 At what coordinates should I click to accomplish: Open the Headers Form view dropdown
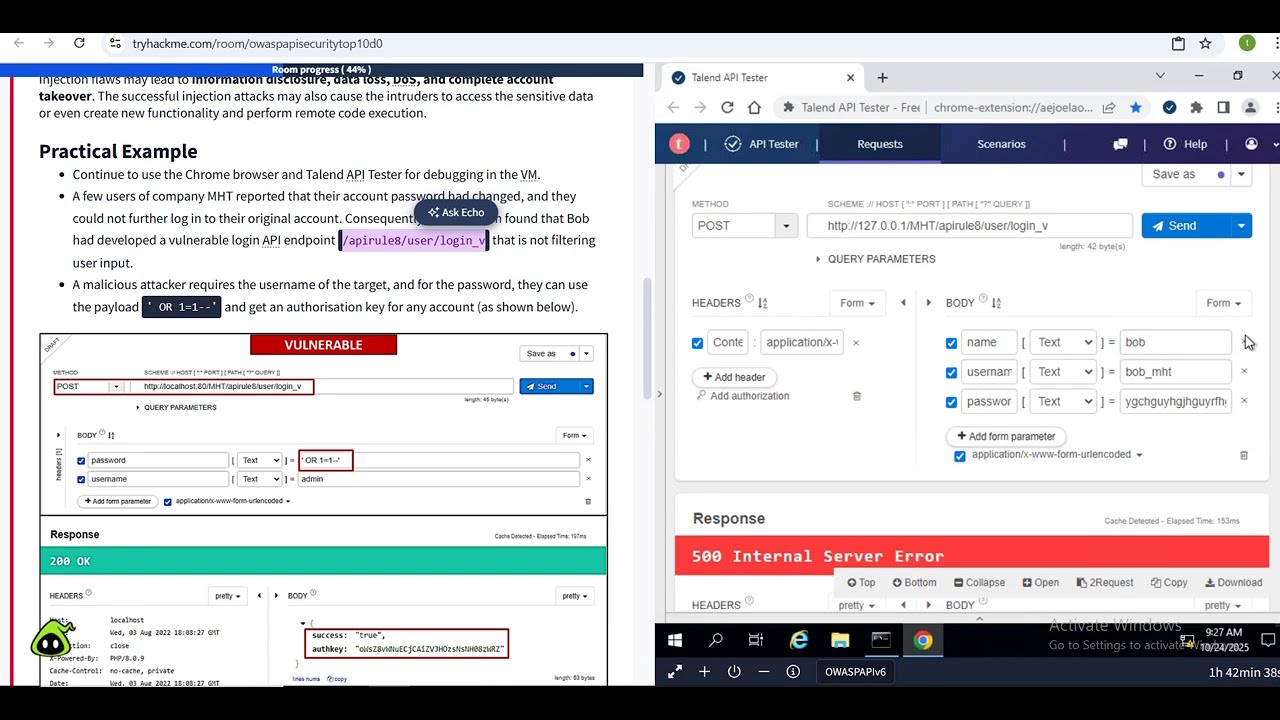point(857,303)
